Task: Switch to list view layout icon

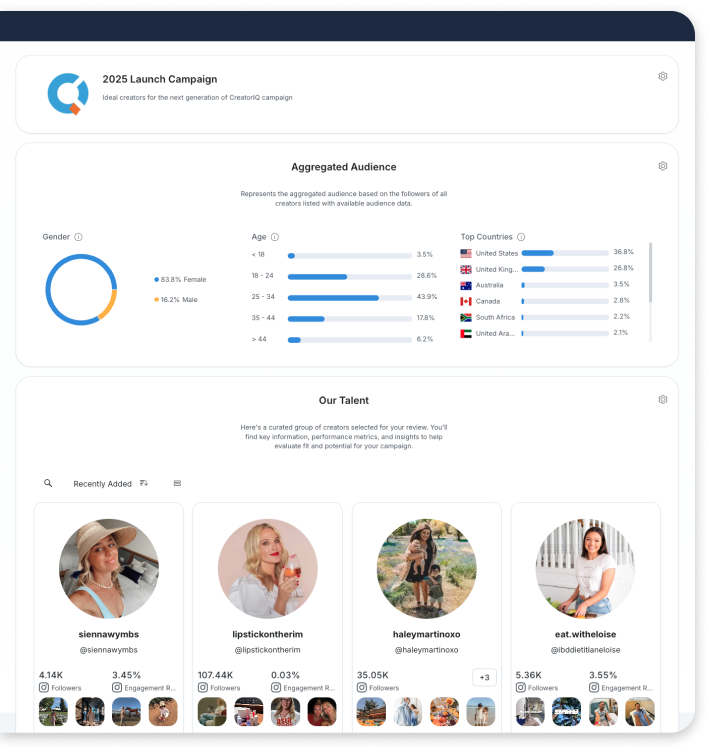Action: [x=177, y=483]
